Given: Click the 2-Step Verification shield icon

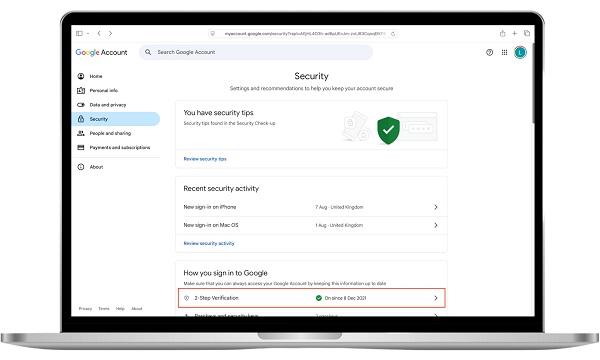Looking at the screenshot, I should pyautogui.click(x=187, y=298).
